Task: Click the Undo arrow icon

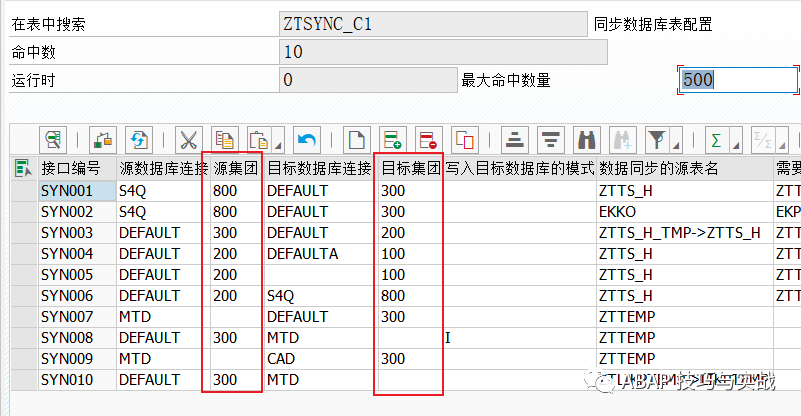Action: point(307,140)
